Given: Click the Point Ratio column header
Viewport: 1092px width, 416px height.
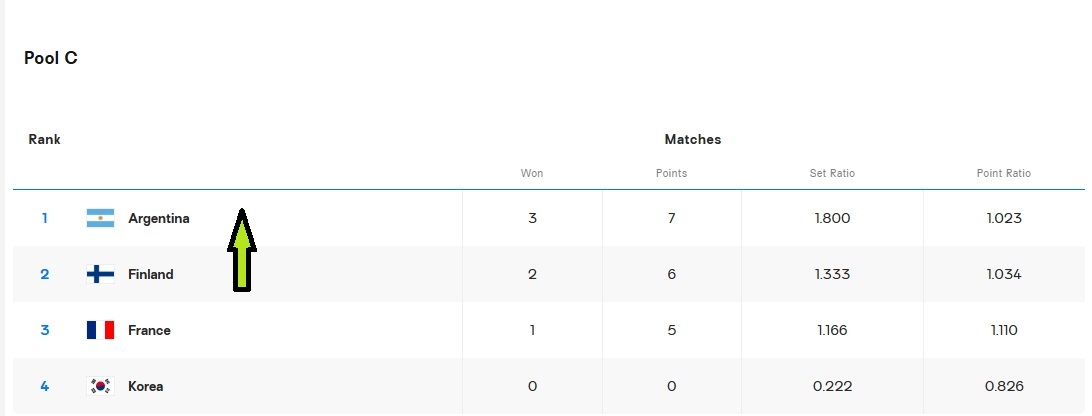Looking at the screenshot, I should pyautogui.click(x=1003, y=173).
